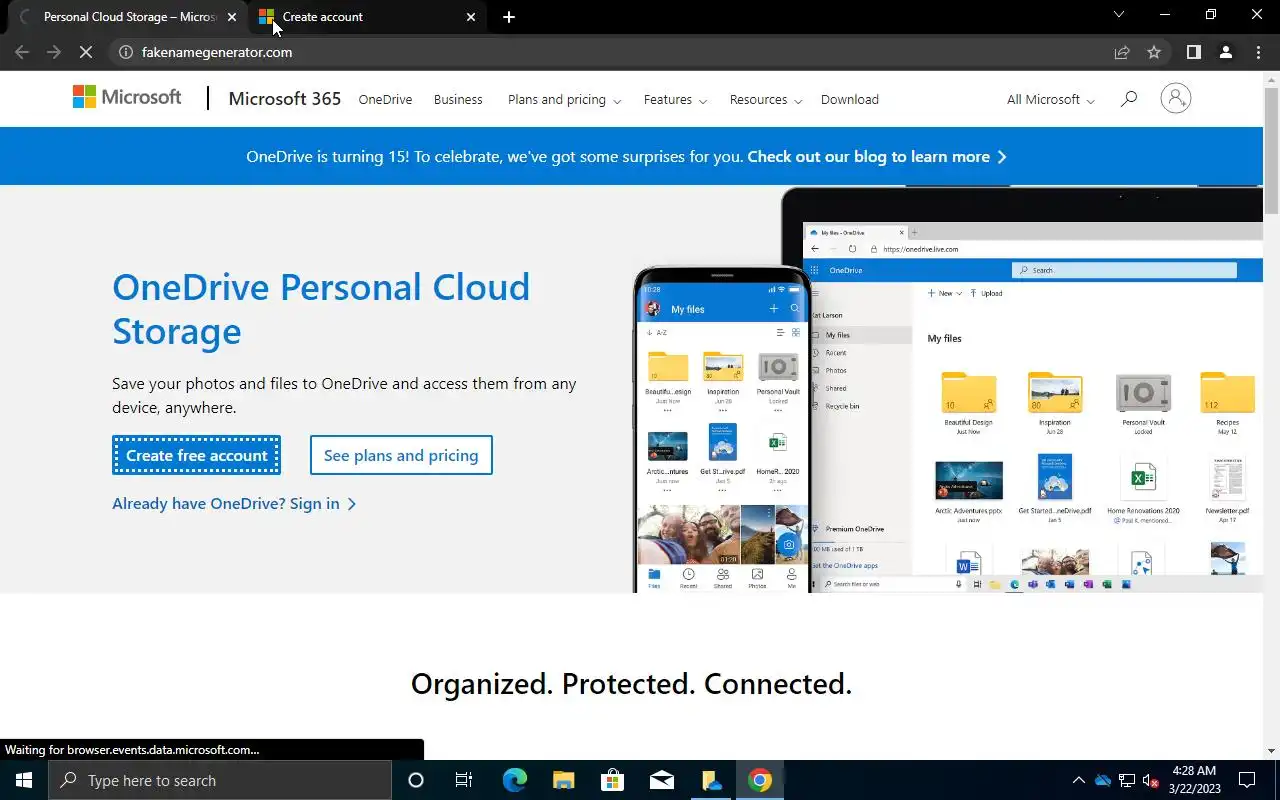Close the Create account tab
This screenshot has width=1280, height=800.
click(x=471, y=17)
